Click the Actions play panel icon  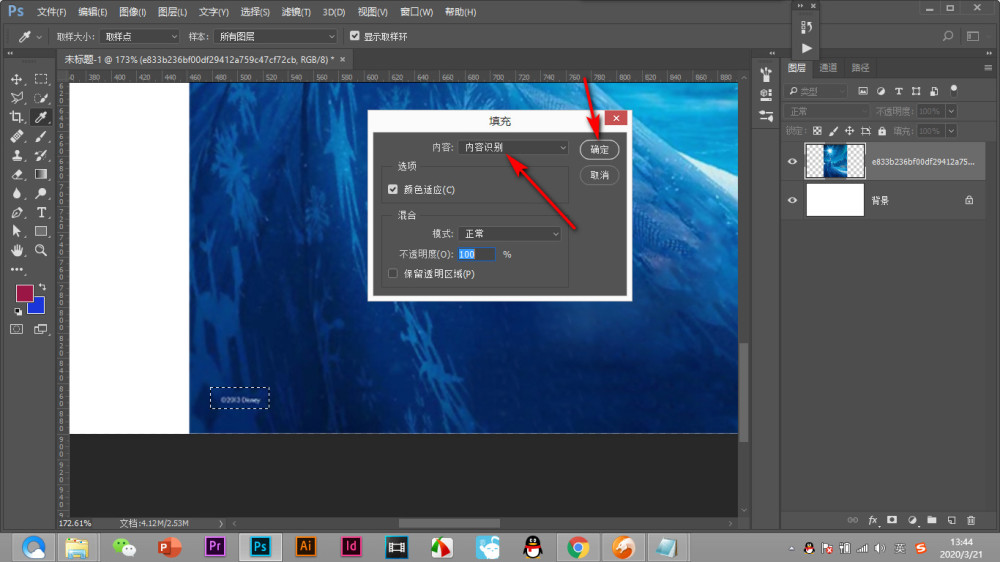[x=807, y=48]
